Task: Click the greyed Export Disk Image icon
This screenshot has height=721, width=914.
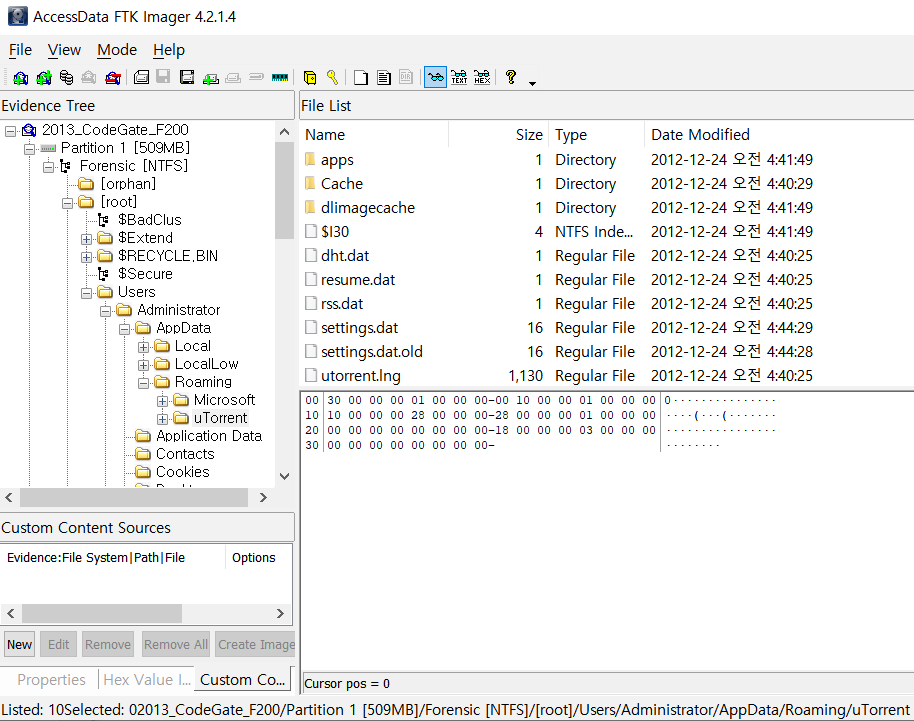Action: 163,77
